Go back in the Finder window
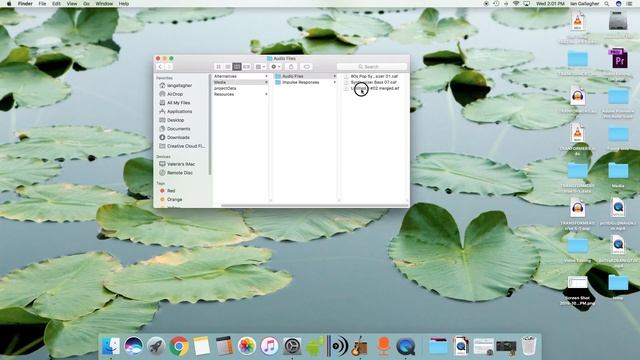The image size is (640, 360). click(160, 67)
